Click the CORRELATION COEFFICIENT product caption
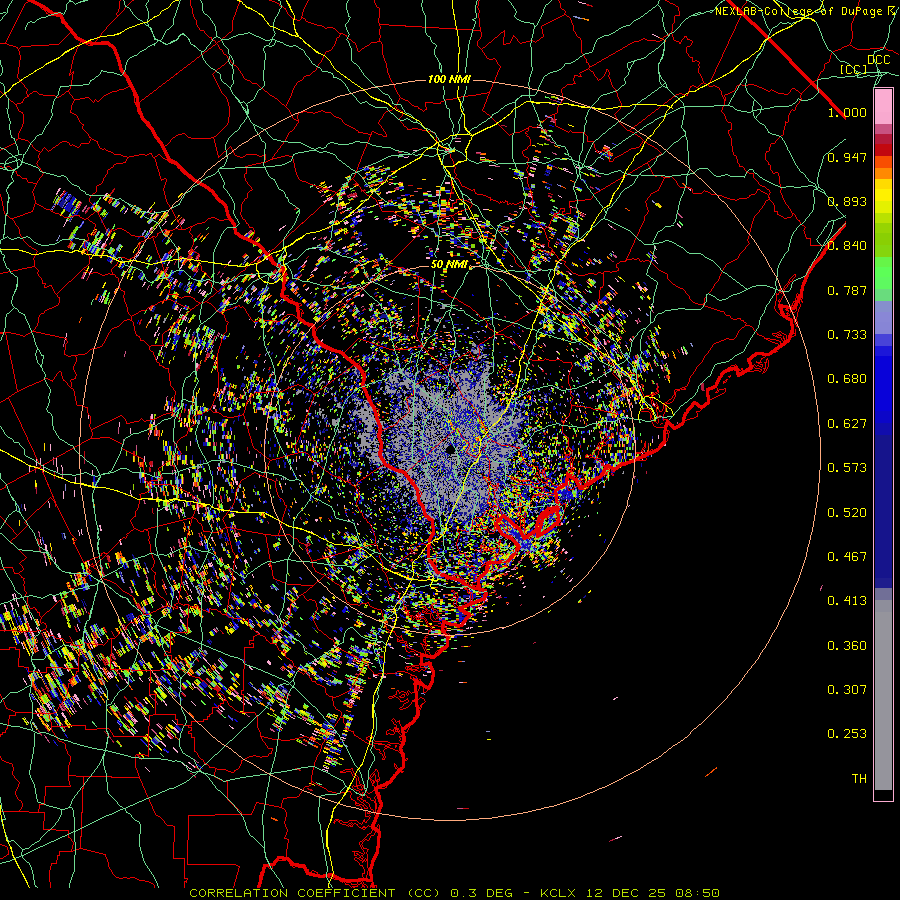This screenshot has height=900, width=900. coord(293,893)
